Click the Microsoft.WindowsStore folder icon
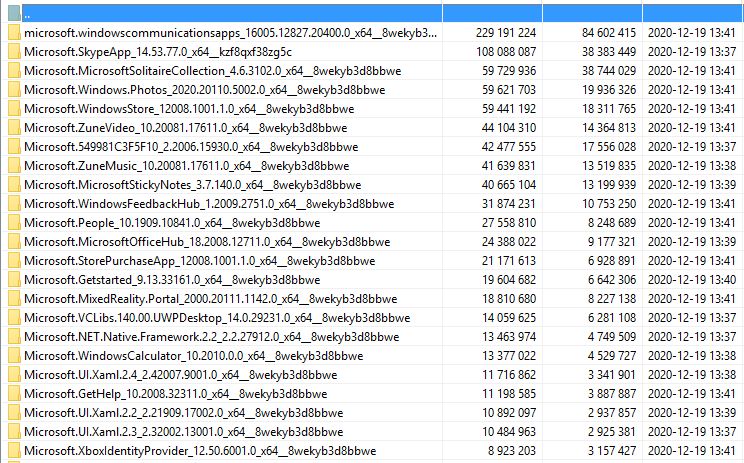744x463 pixels. tap(14, 108)
